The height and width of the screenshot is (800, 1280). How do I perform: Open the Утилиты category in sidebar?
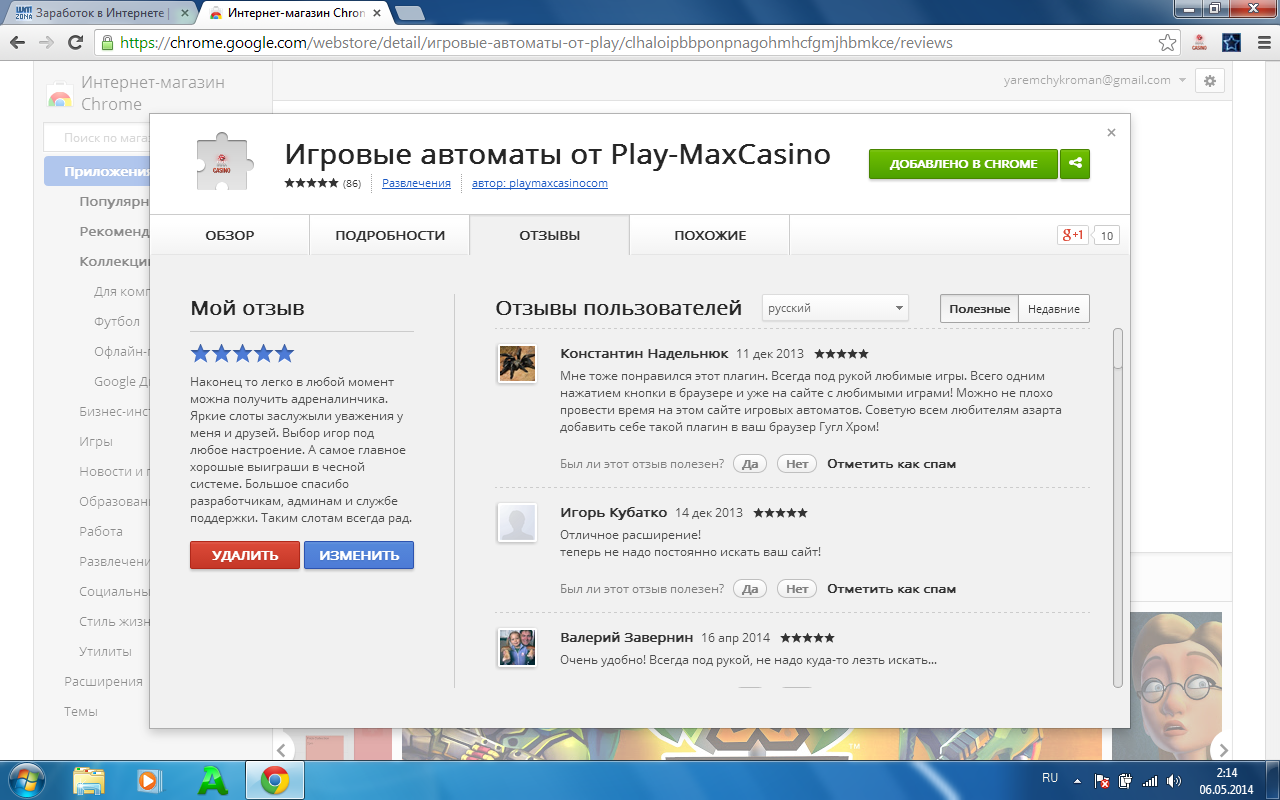tap(105, 652)
